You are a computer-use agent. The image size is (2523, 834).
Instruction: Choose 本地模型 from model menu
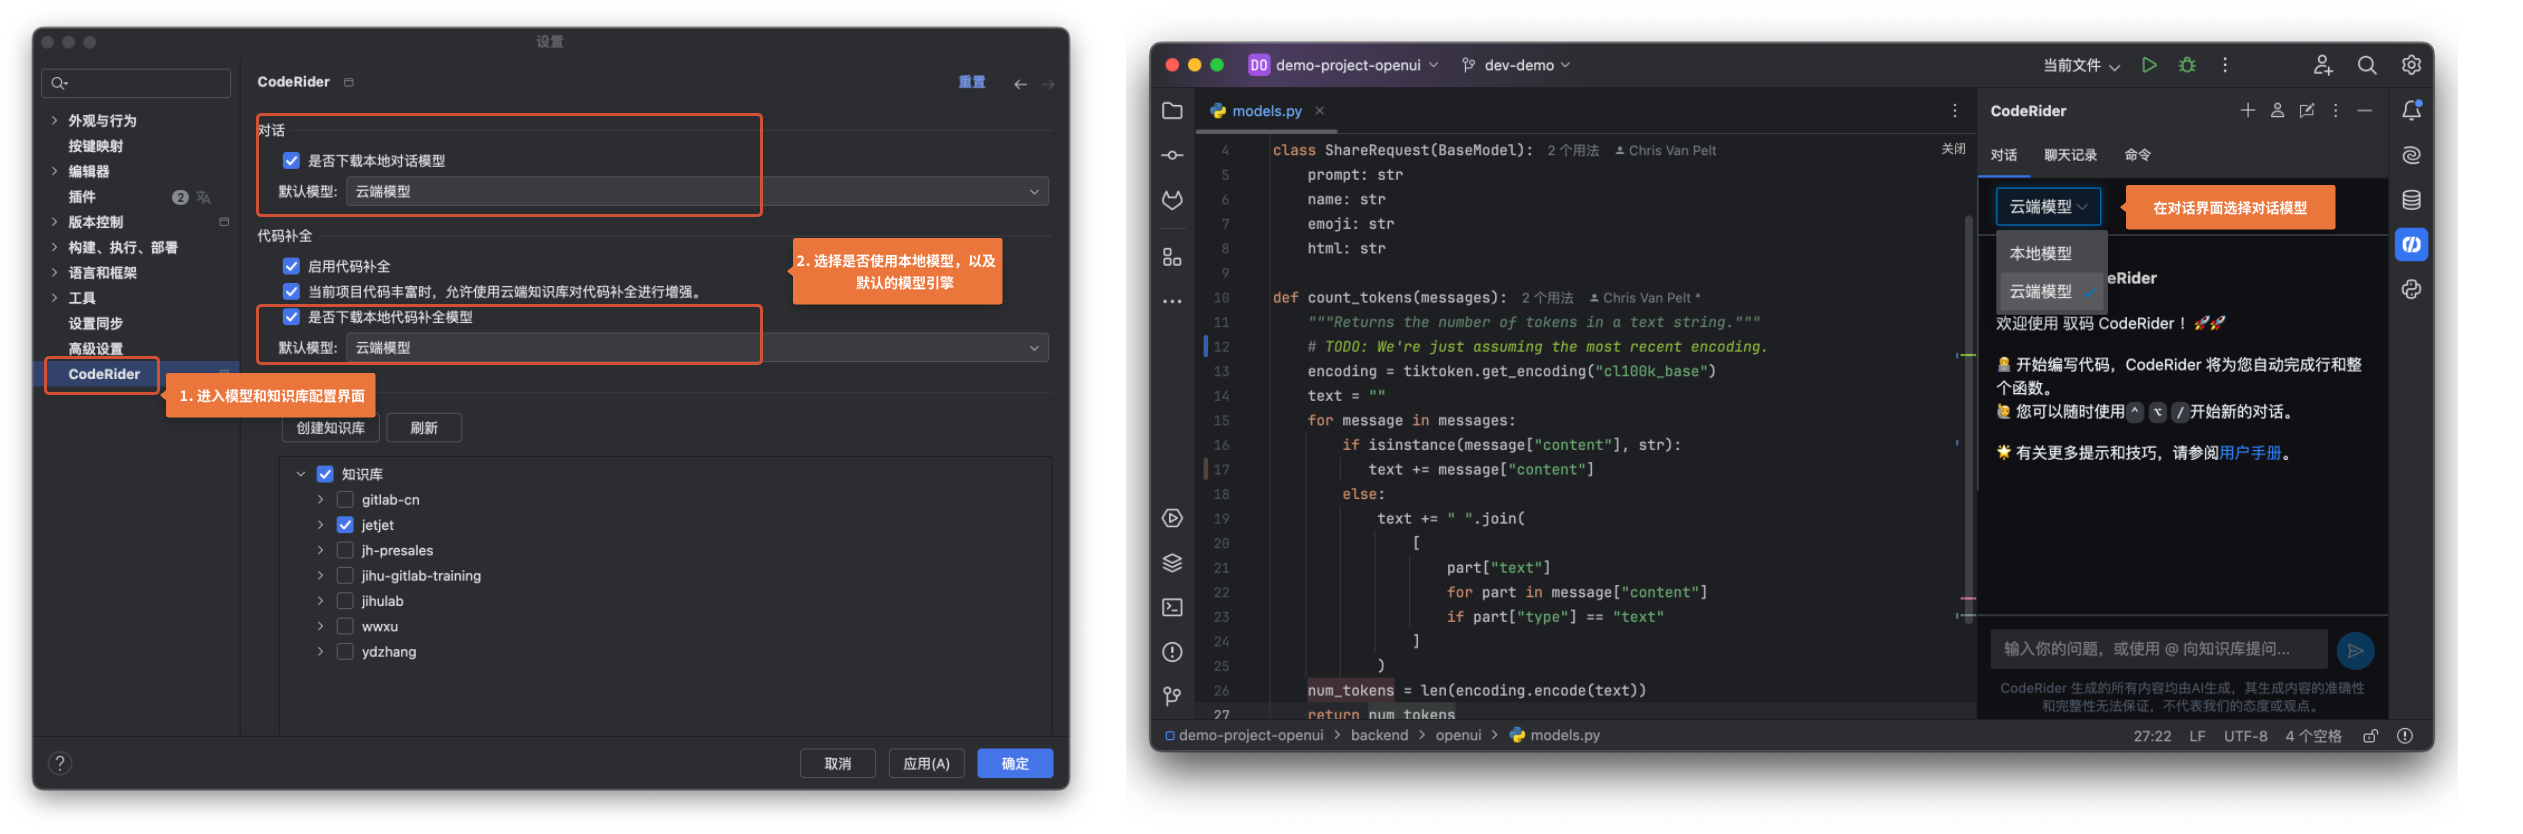click(2051, 253)
